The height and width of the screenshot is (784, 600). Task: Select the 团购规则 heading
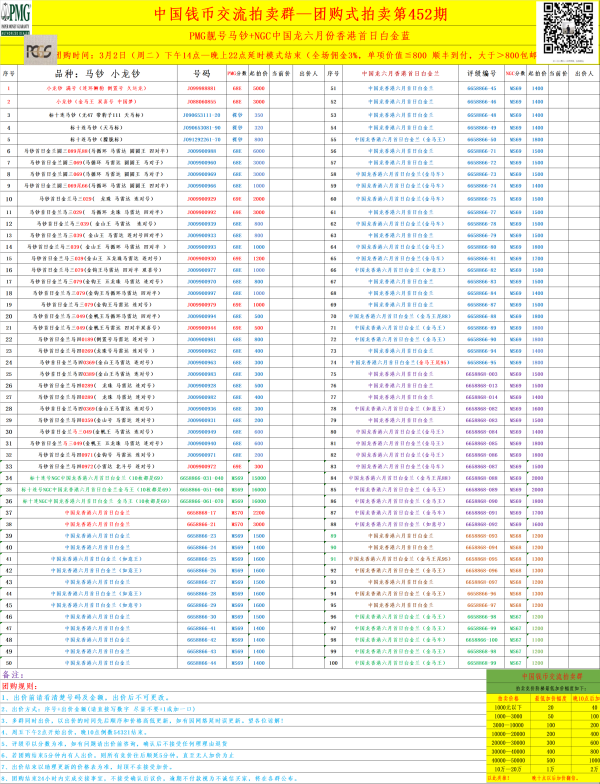tap(22, 690)
